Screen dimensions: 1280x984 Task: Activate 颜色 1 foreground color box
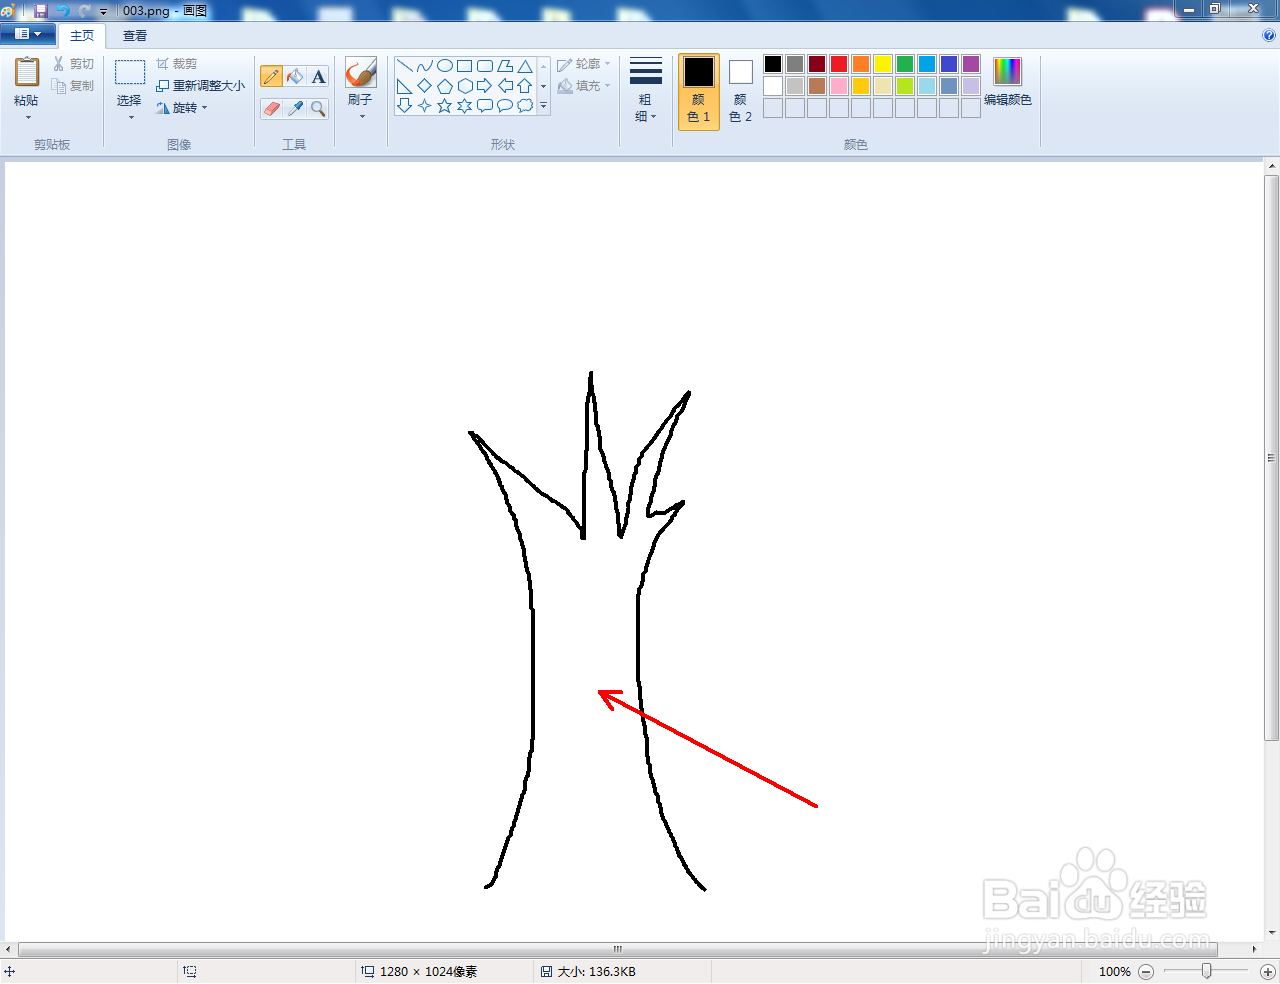coord(698,92)
